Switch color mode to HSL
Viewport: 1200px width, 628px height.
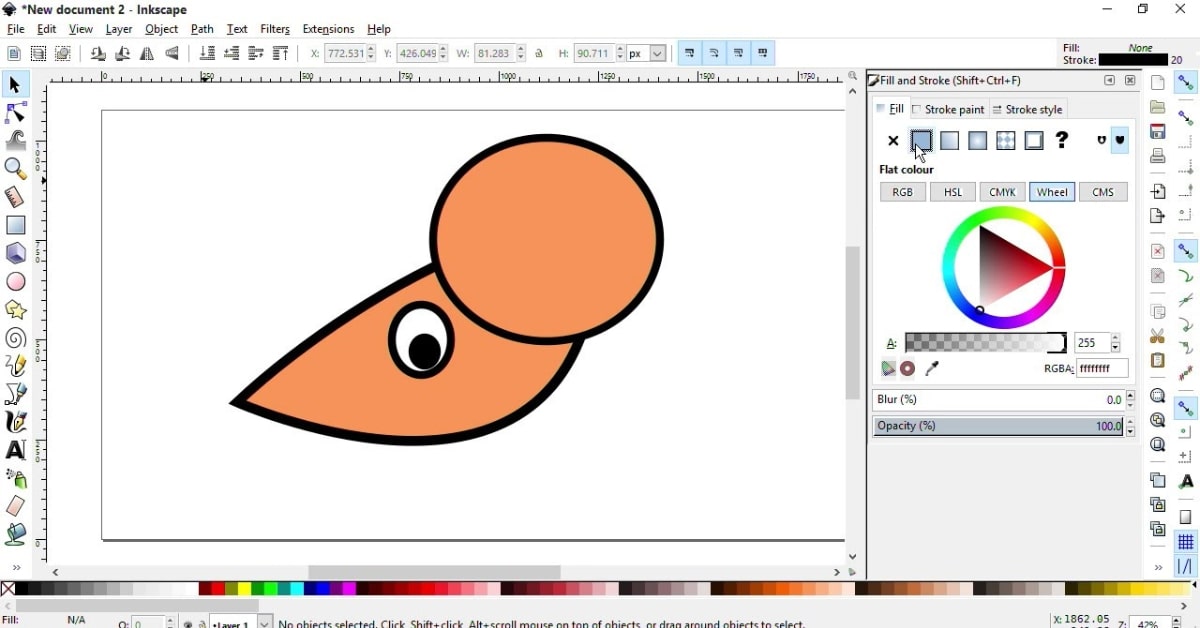point(953,192)
